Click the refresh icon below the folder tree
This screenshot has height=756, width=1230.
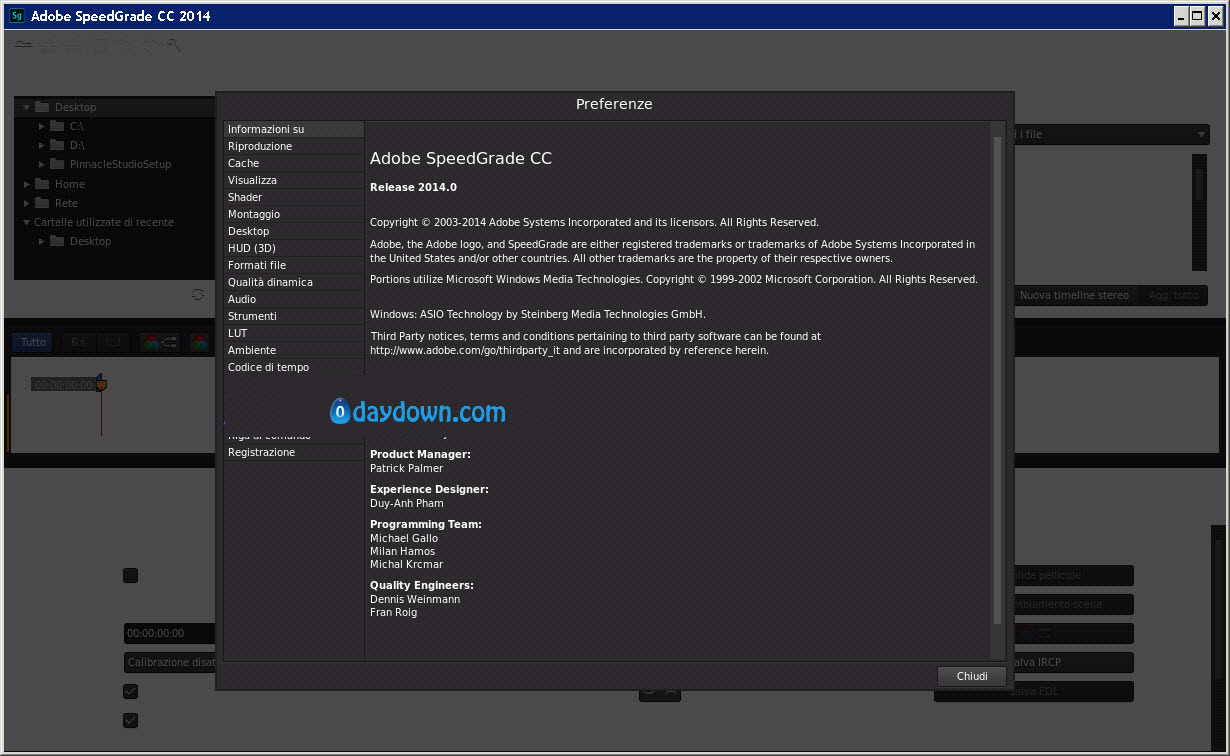pos(198,294)
